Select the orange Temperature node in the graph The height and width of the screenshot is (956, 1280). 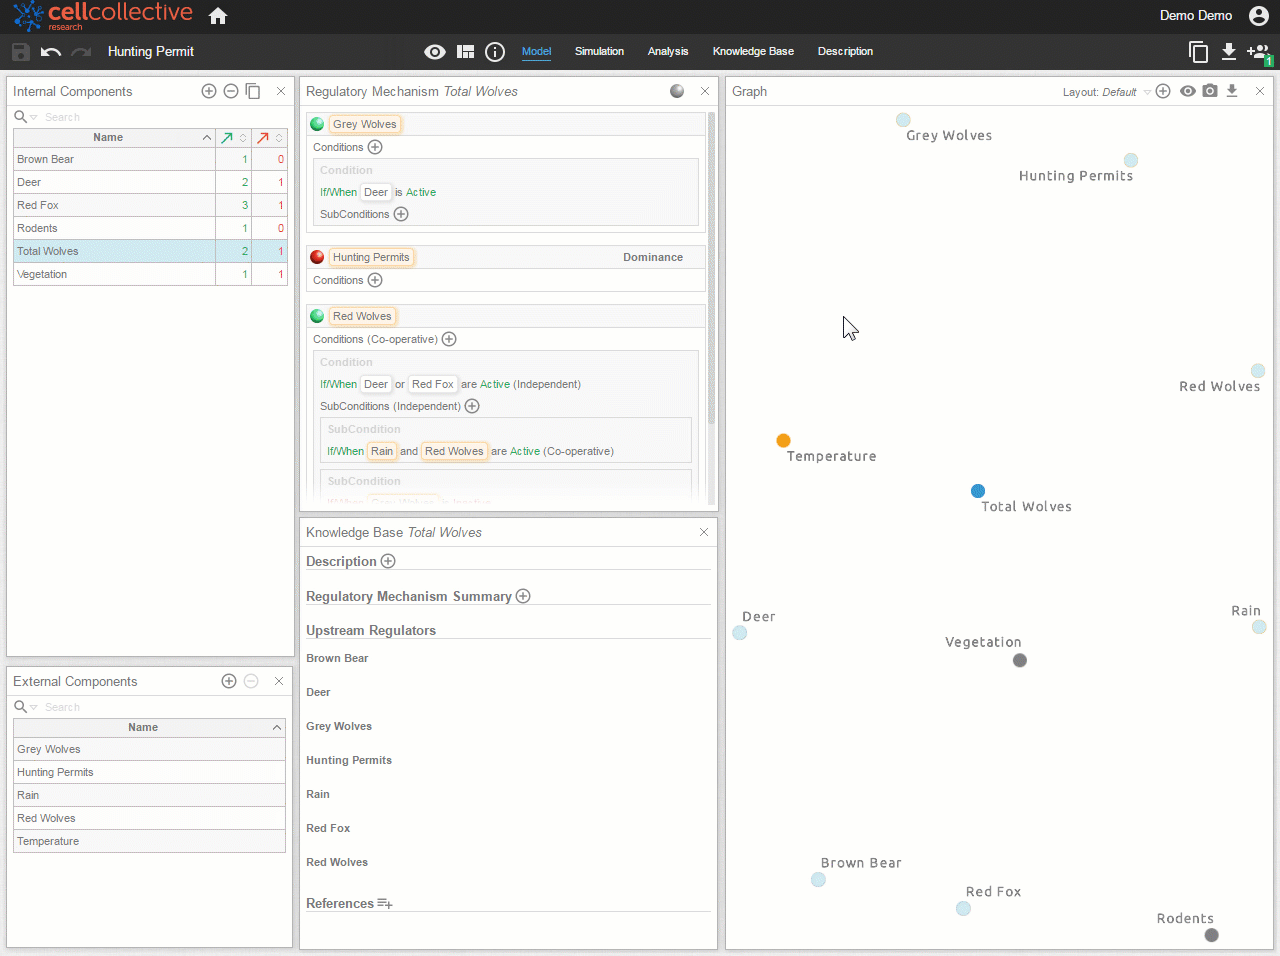pos(784,440)
